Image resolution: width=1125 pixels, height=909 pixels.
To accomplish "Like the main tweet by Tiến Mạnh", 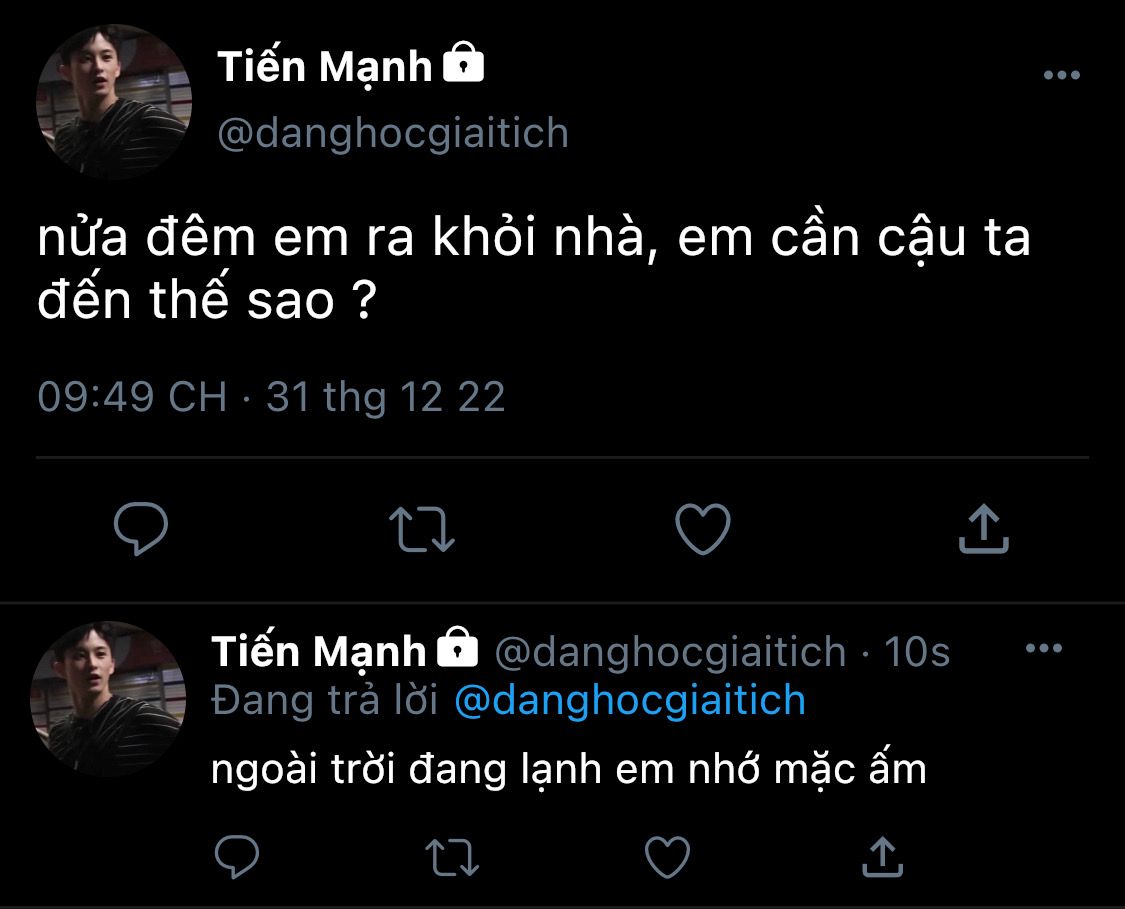I will [x=703, y=530].
